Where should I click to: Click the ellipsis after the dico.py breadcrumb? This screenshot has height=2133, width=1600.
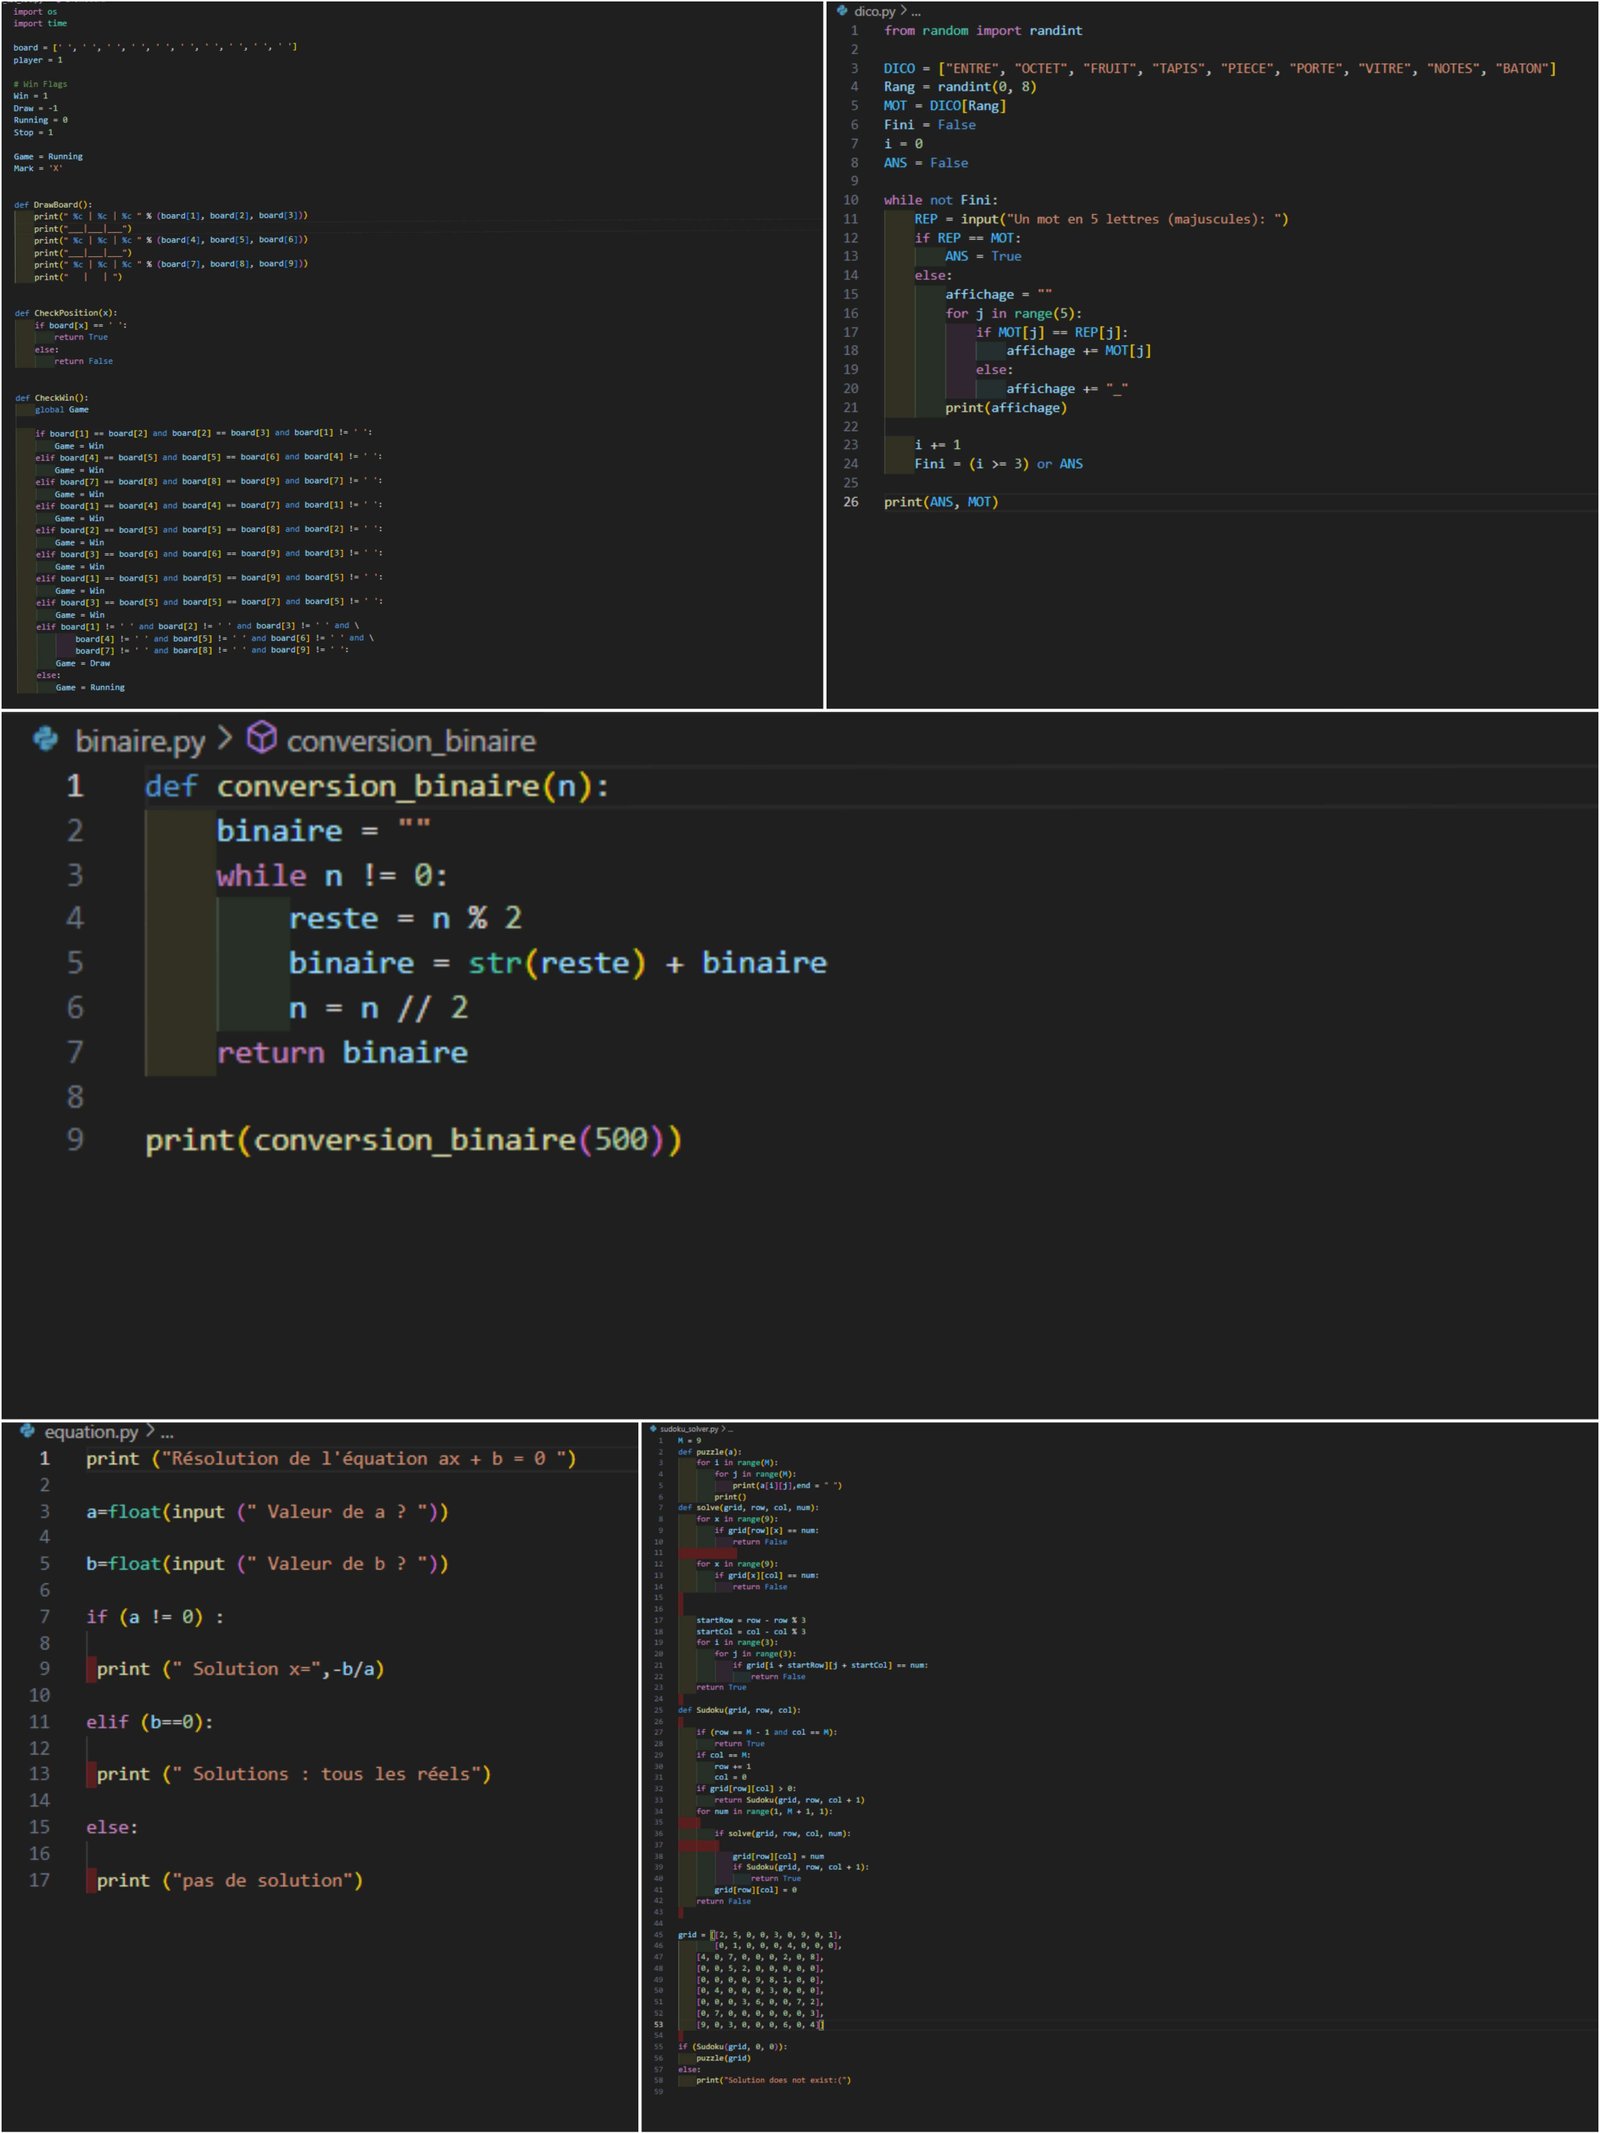(916, 12)
